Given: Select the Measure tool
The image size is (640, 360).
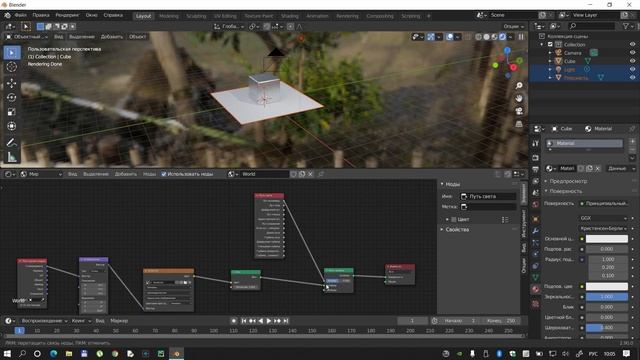Looking at the screenshot, I should click(x=12, y=157).
